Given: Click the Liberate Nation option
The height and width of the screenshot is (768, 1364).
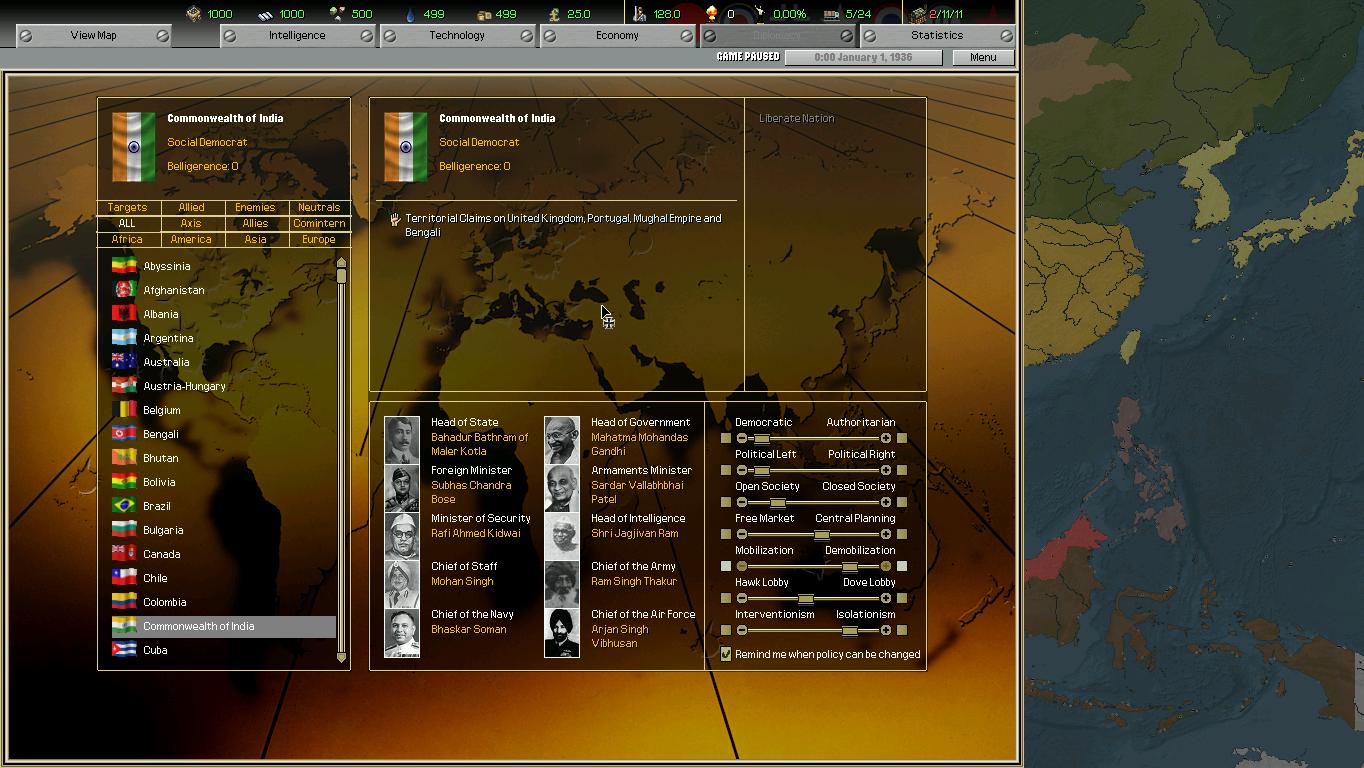Looking at the screenshot, I should 796,118.
